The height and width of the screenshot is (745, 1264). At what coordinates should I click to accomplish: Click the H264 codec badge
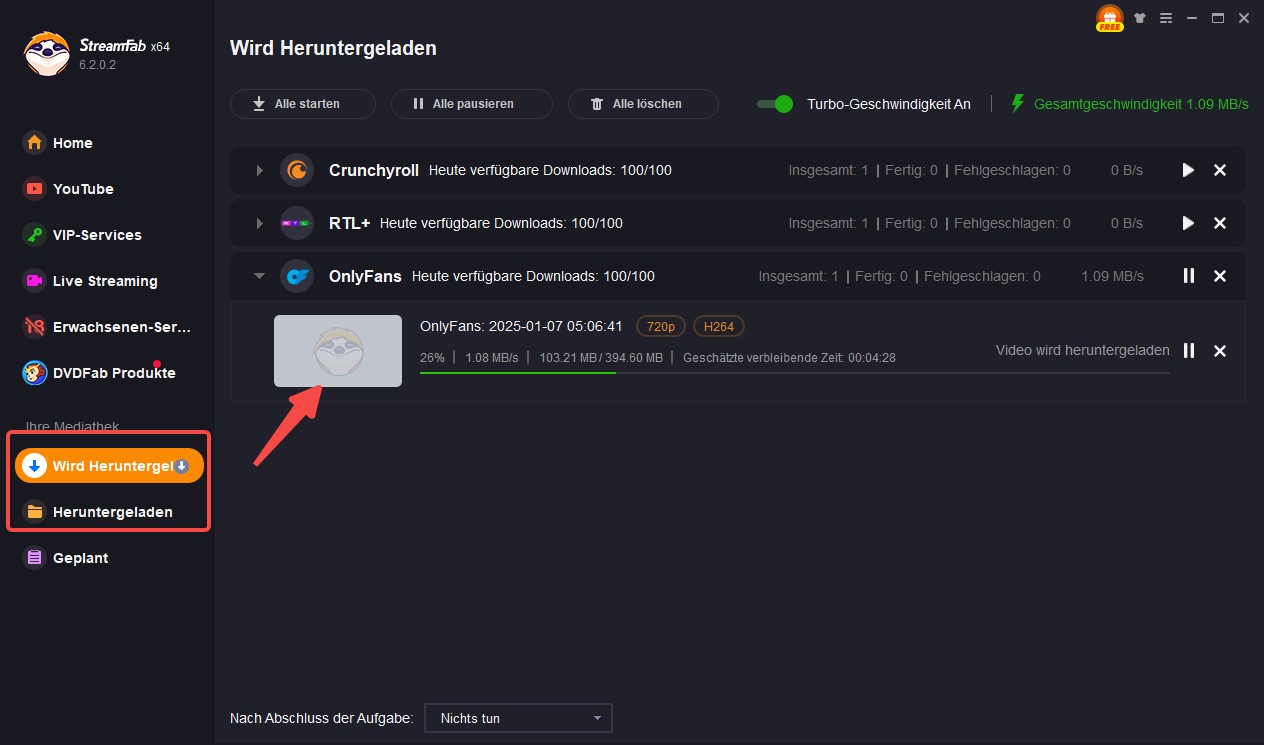(x=719, y=326)
